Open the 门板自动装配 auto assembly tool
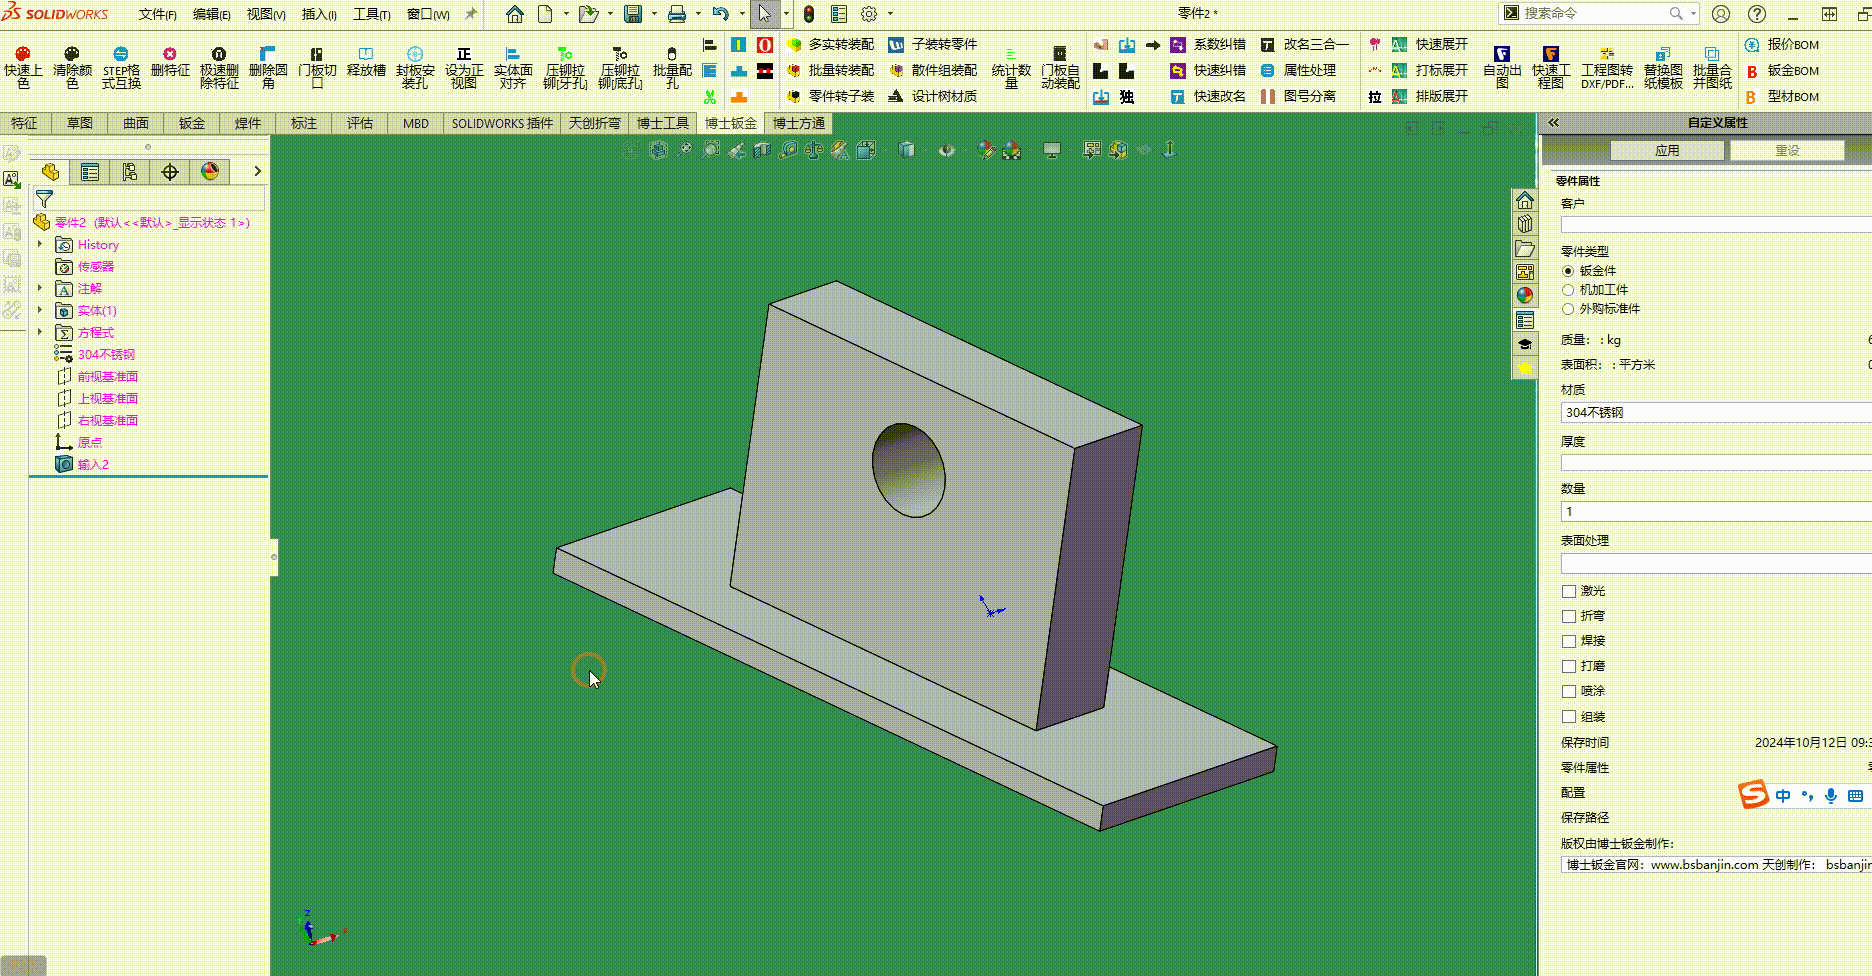Viewport: 1872px width, 976px height. [1060, 66]
